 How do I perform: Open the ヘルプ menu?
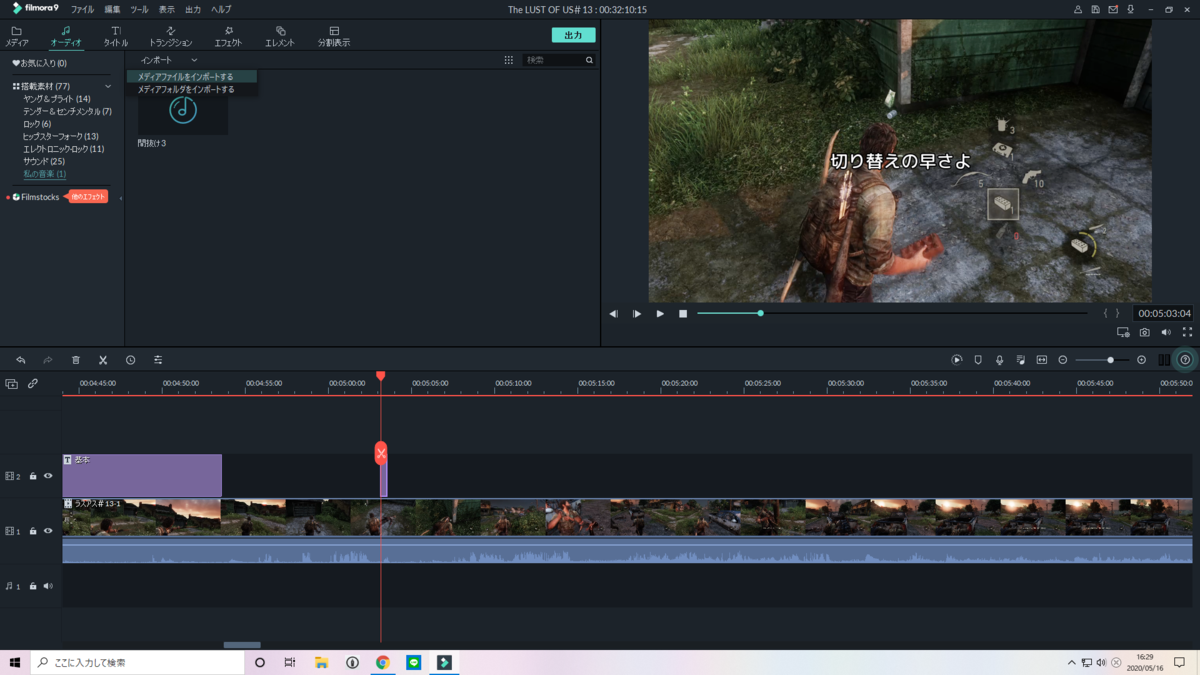click(x=221, y=9)
